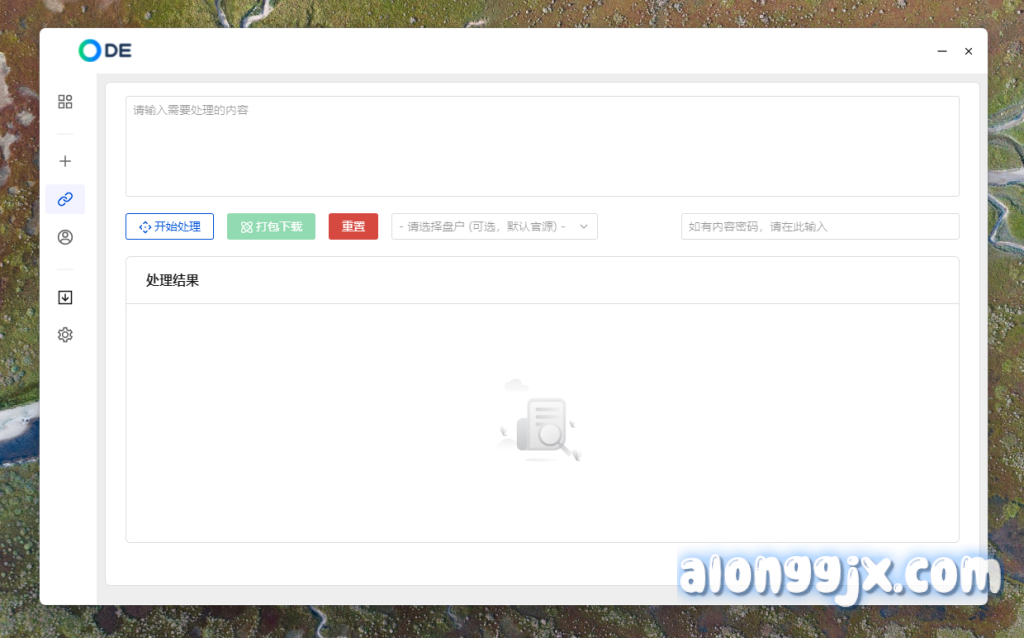Focus the 请输入需要处理的内容 text area
The image size is (1024, 638).
point(541,146)
